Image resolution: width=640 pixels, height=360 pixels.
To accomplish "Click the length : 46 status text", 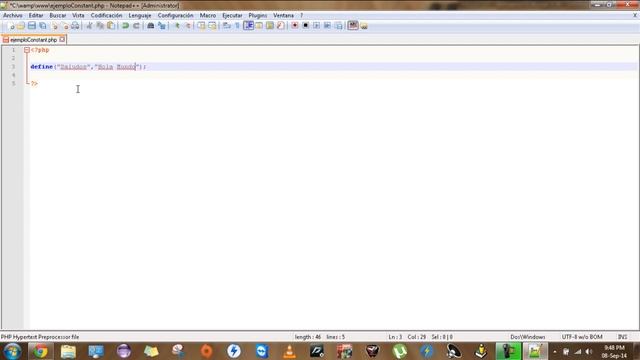I will coord(307,337).
